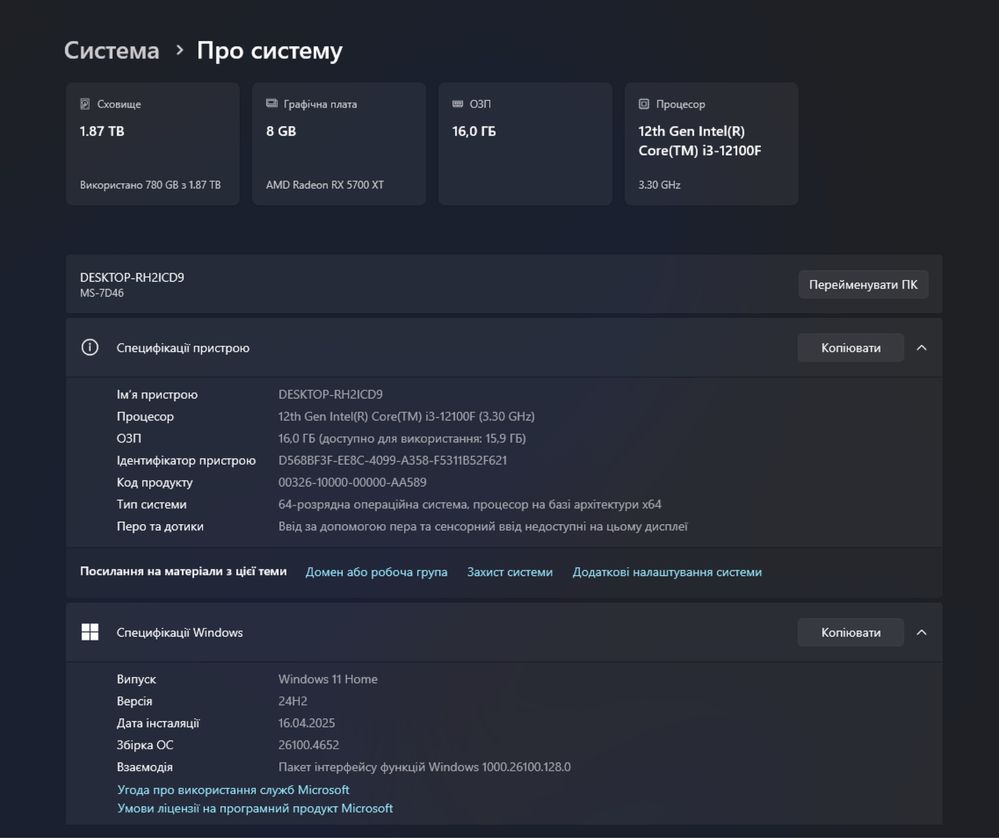Viewport: 999px width, 838px height.
Task: Open the Процесор i3-12100F card
Action: pos(711,143)
